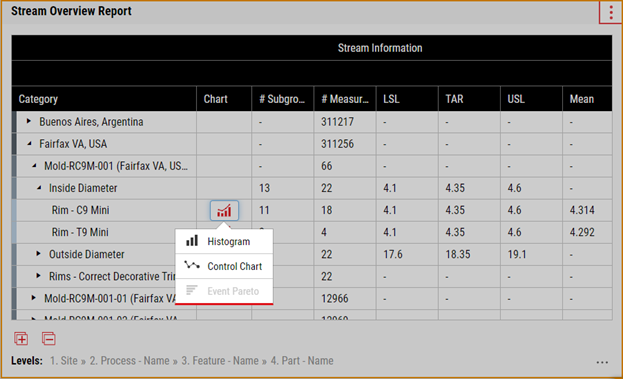Select the Rim - C9 Mini row label

pos(80,210)
